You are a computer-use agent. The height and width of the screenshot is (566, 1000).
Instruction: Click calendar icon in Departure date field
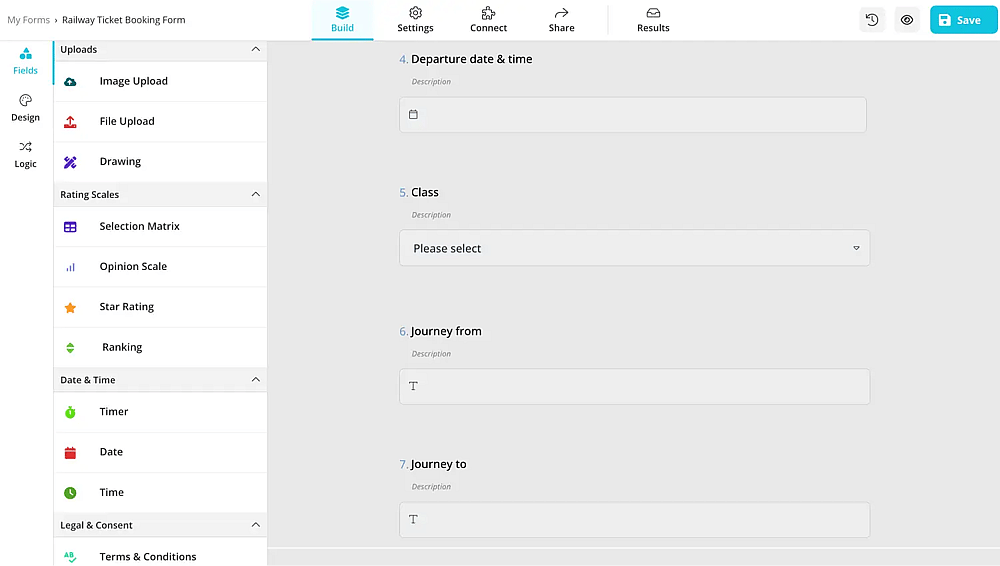coord(413,114)
